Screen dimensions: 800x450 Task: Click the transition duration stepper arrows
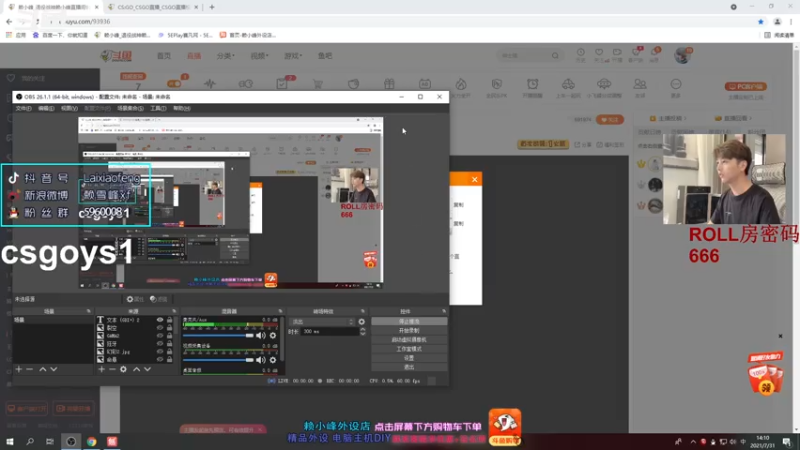point(363,332)
